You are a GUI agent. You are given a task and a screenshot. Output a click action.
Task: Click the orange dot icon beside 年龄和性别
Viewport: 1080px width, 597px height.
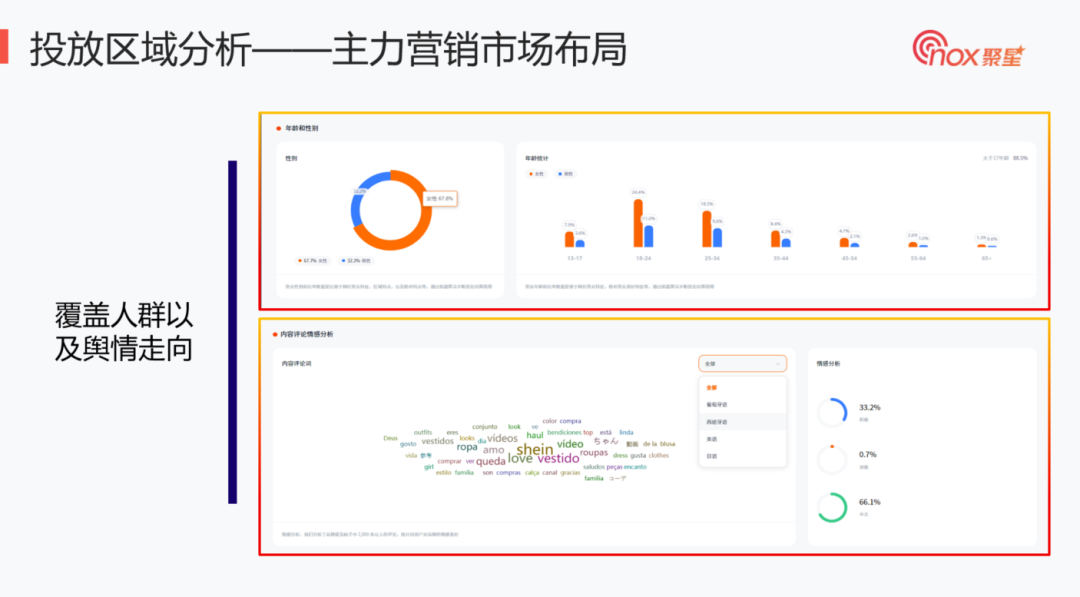[277, 128]
